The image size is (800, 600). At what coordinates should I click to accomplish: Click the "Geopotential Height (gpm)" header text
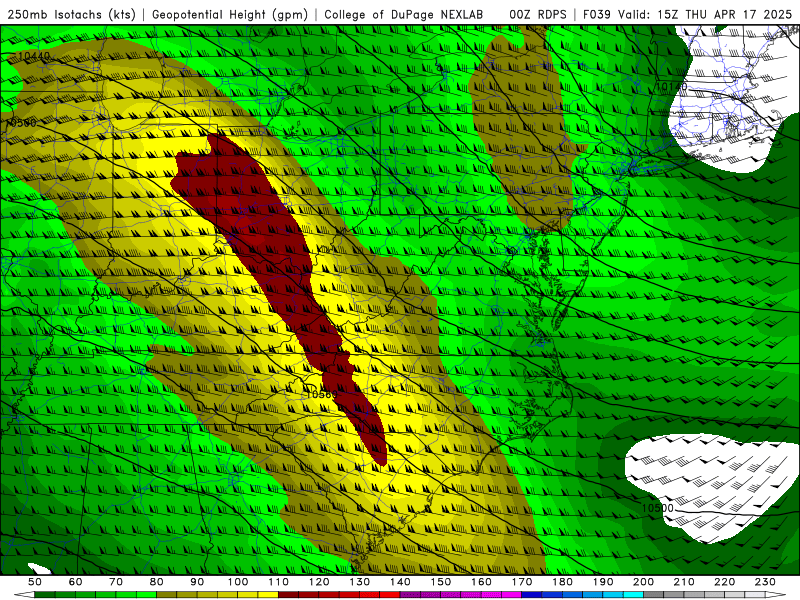[230, 14]
